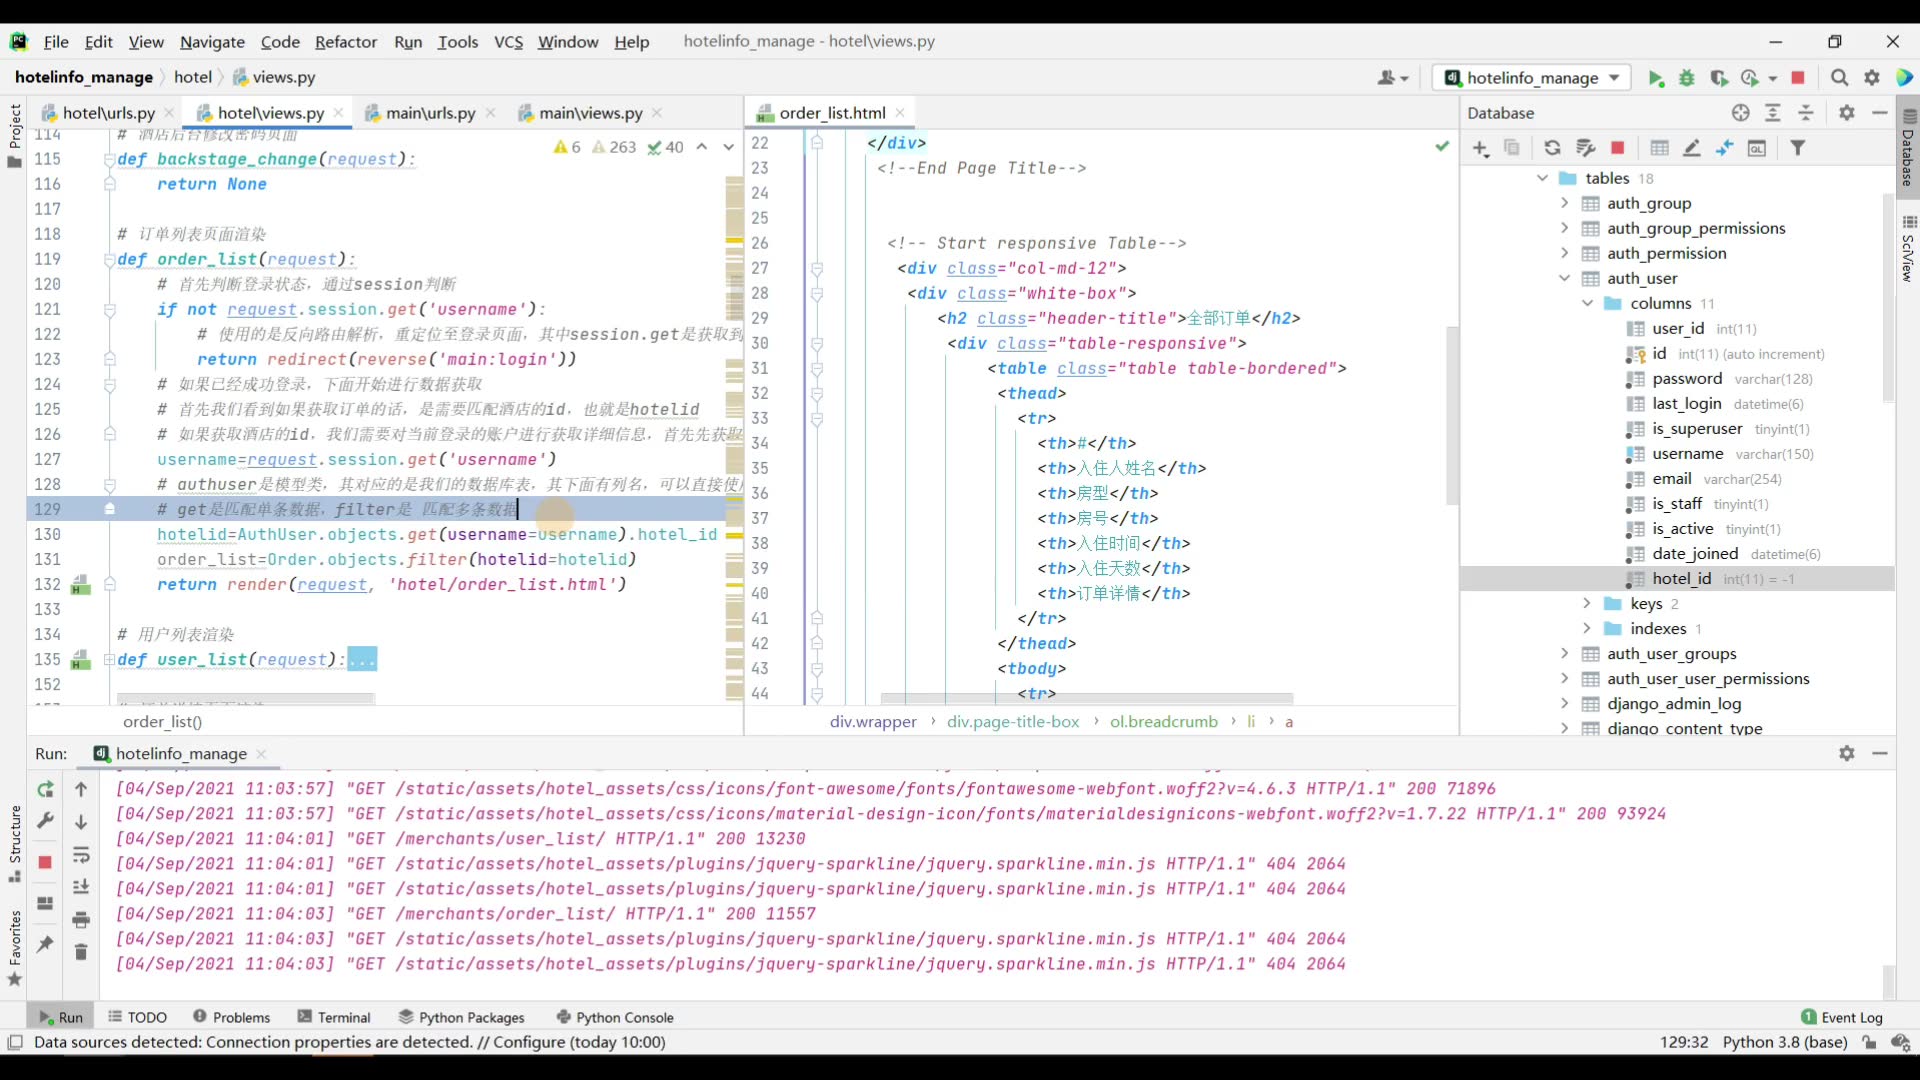1920x1080 pixels.
Task: Select the order_list.html tab
Action: point(832,113)
